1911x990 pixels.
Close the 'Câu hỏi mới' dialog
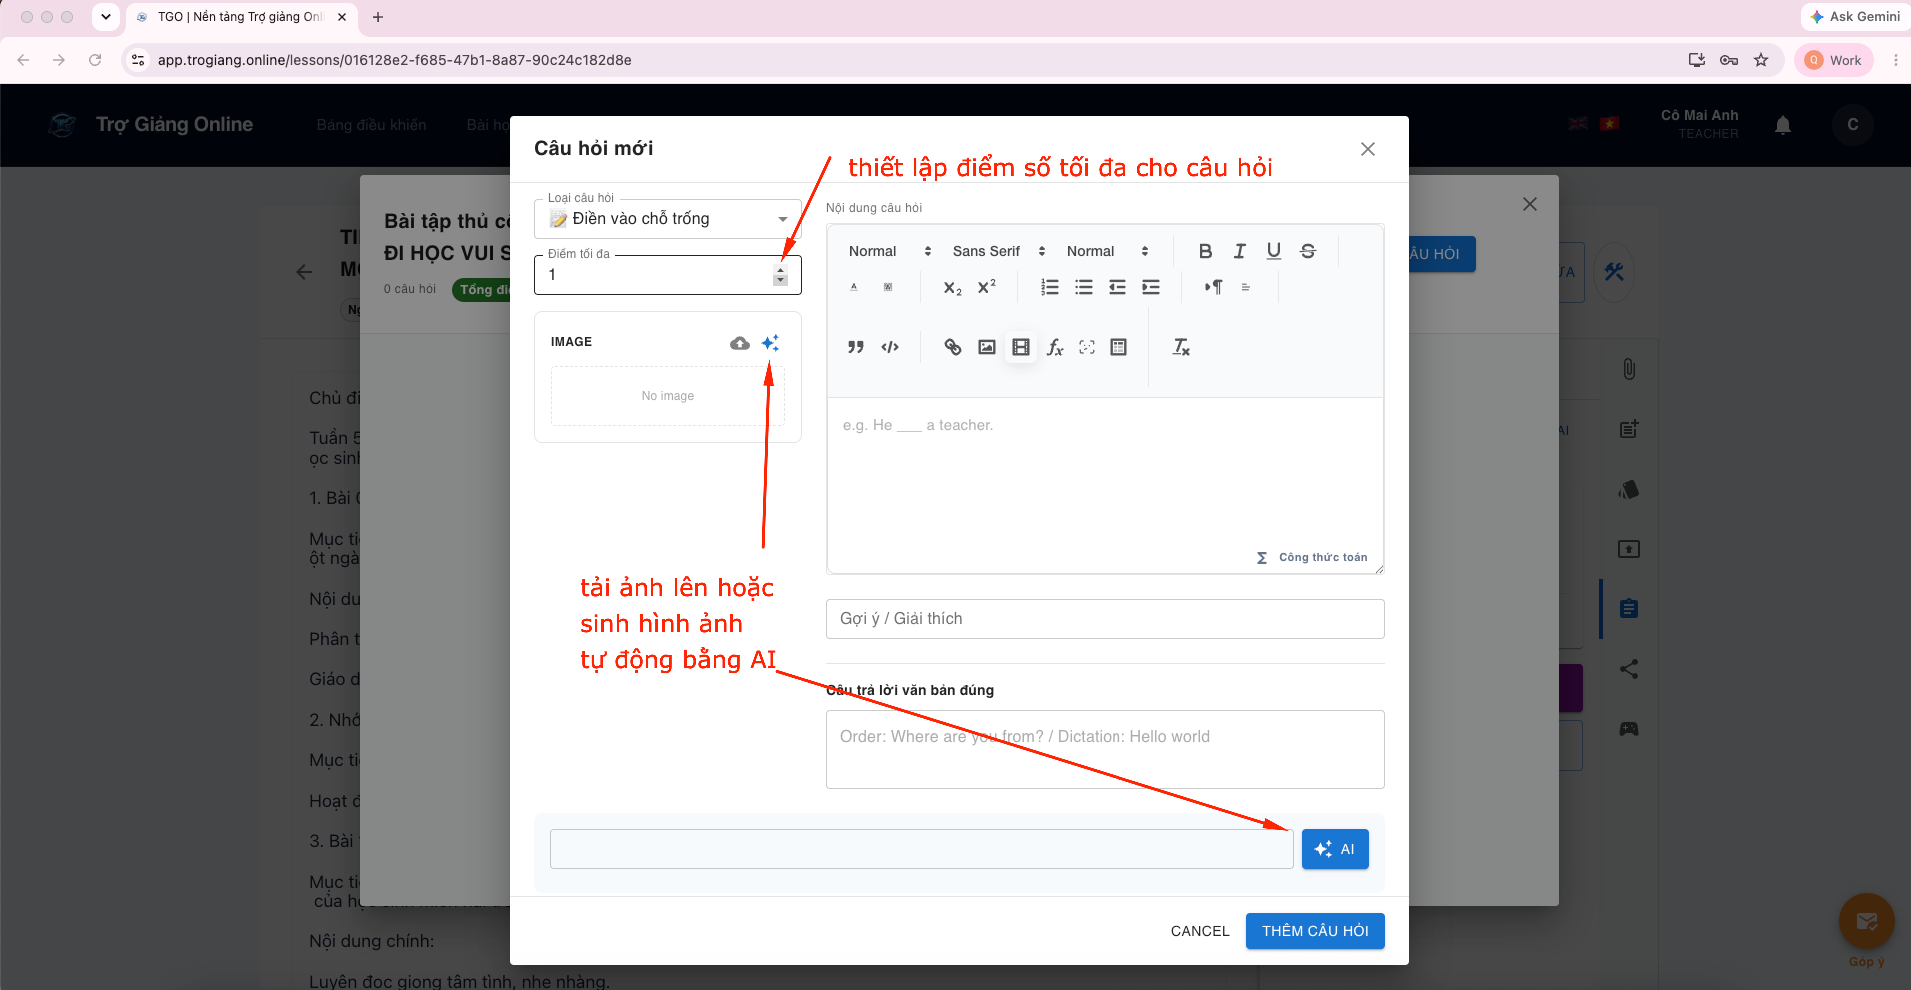(1368, 149)
